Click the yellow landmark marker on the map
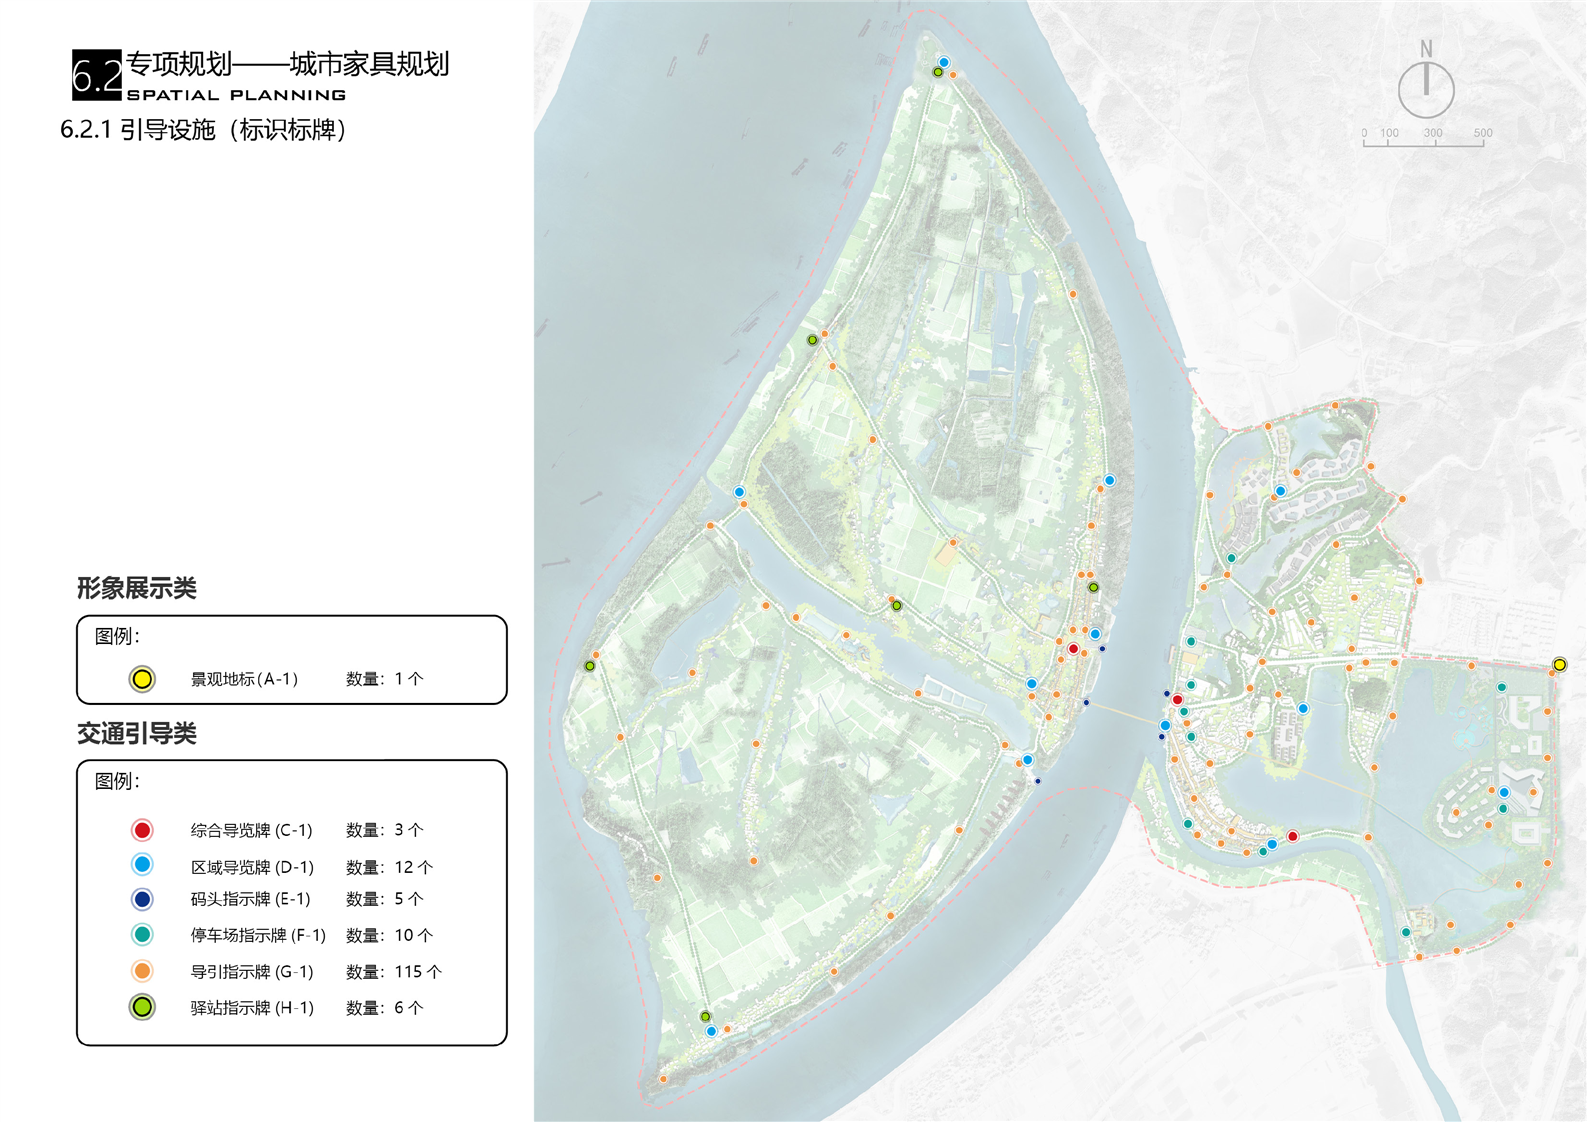The height and width of the screenshot is (1122, 1587). point(1559,665)
